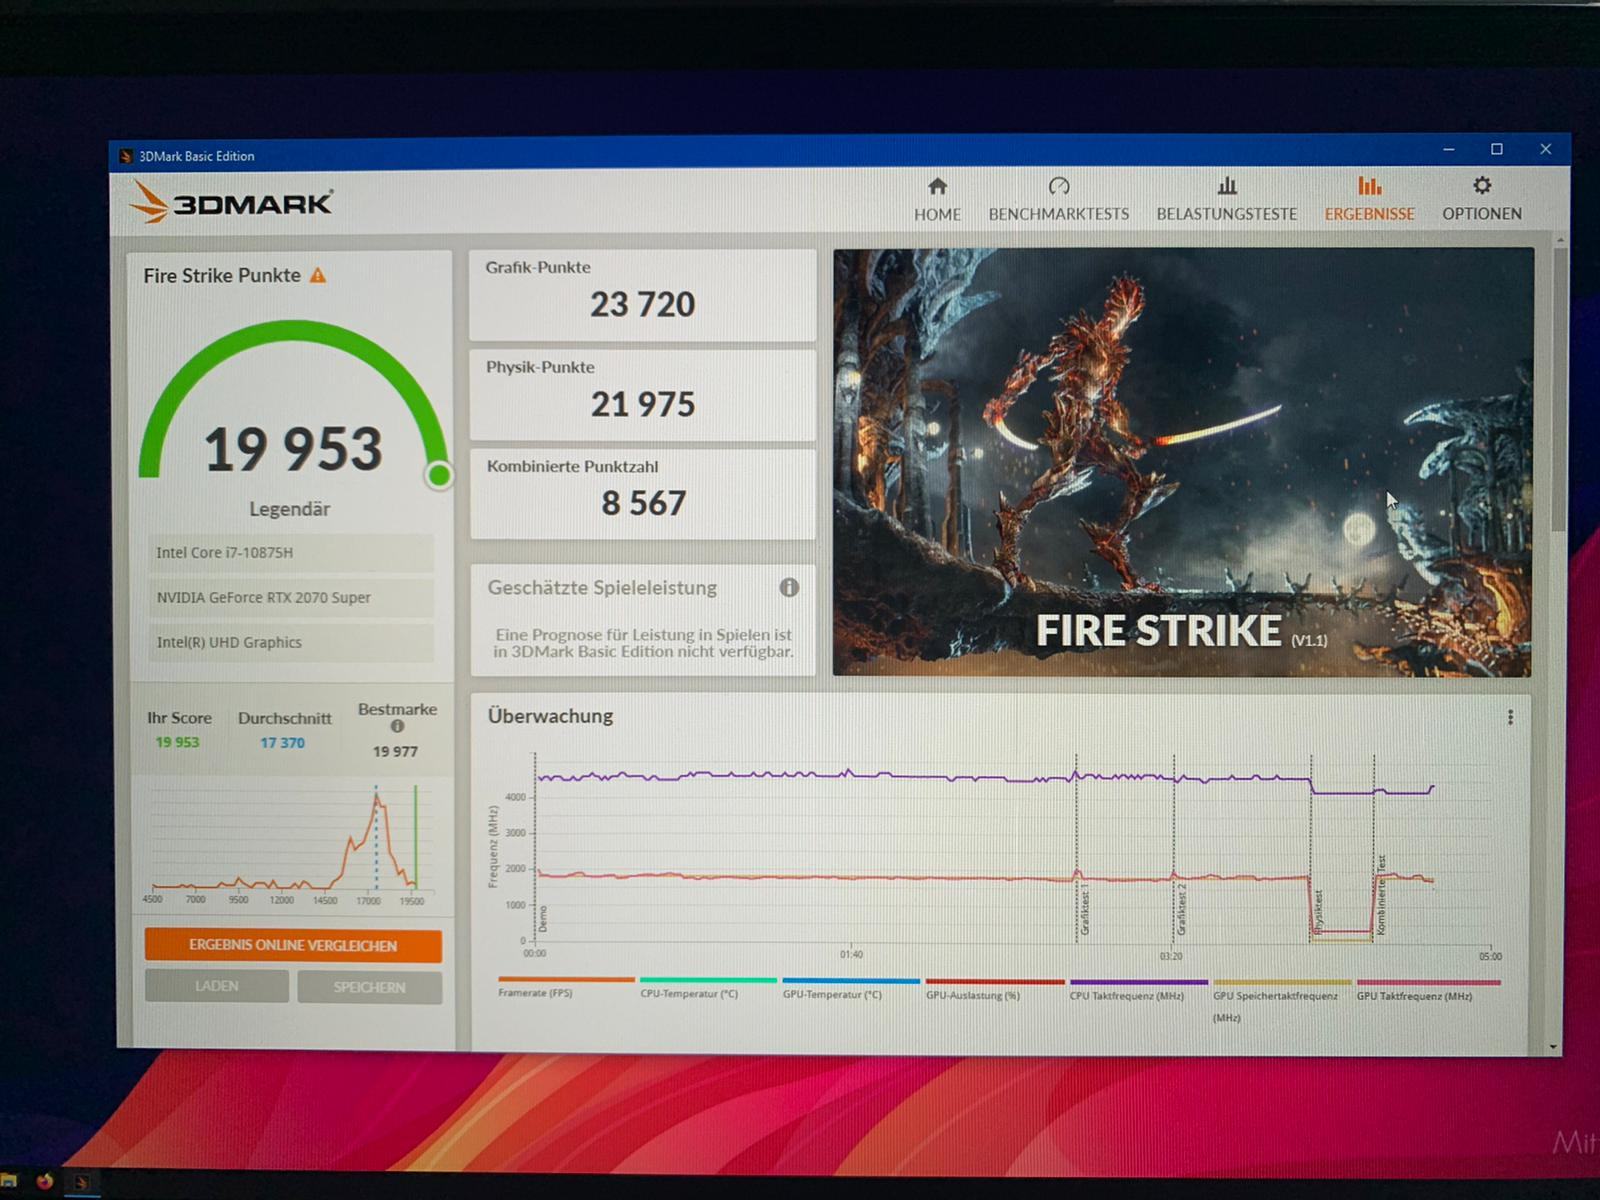This screenshot has width=1600, height=1200.
Task: Click Durchschnitt 17 370 value
Action: [x=282, y=743]
